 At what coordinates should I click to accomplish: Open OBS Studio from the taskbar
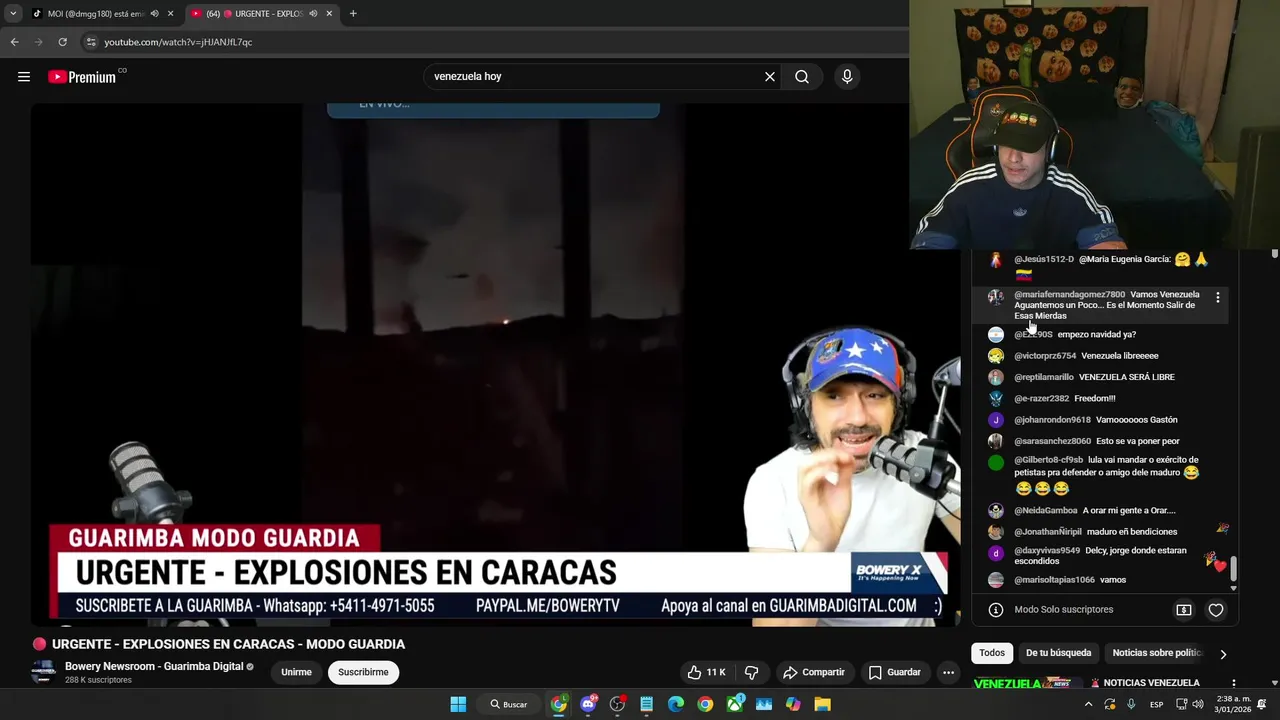point(617,704)
